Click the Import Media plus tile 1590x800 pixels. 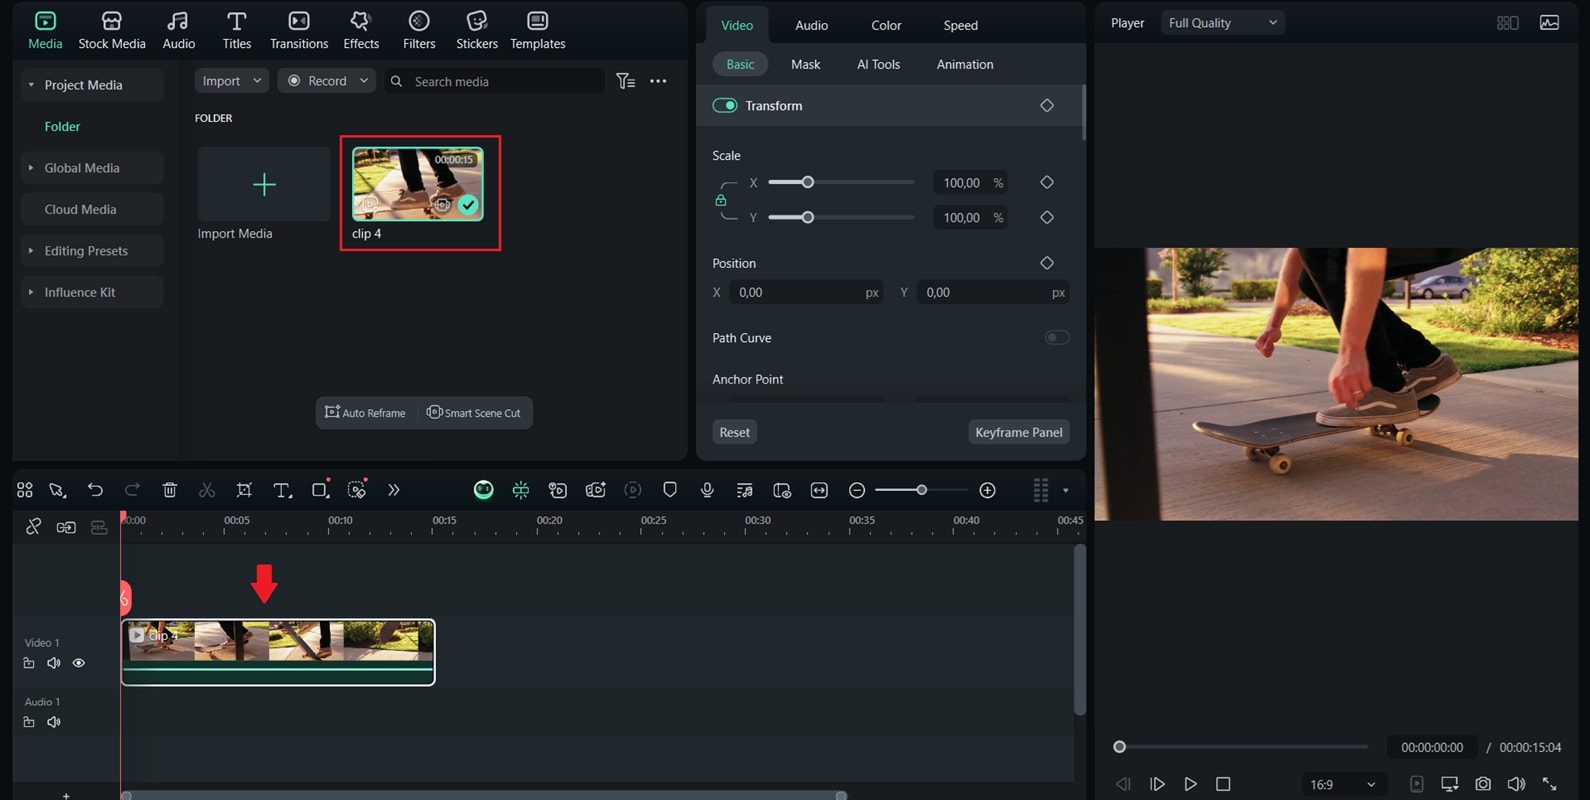click(x=264, y=185)
